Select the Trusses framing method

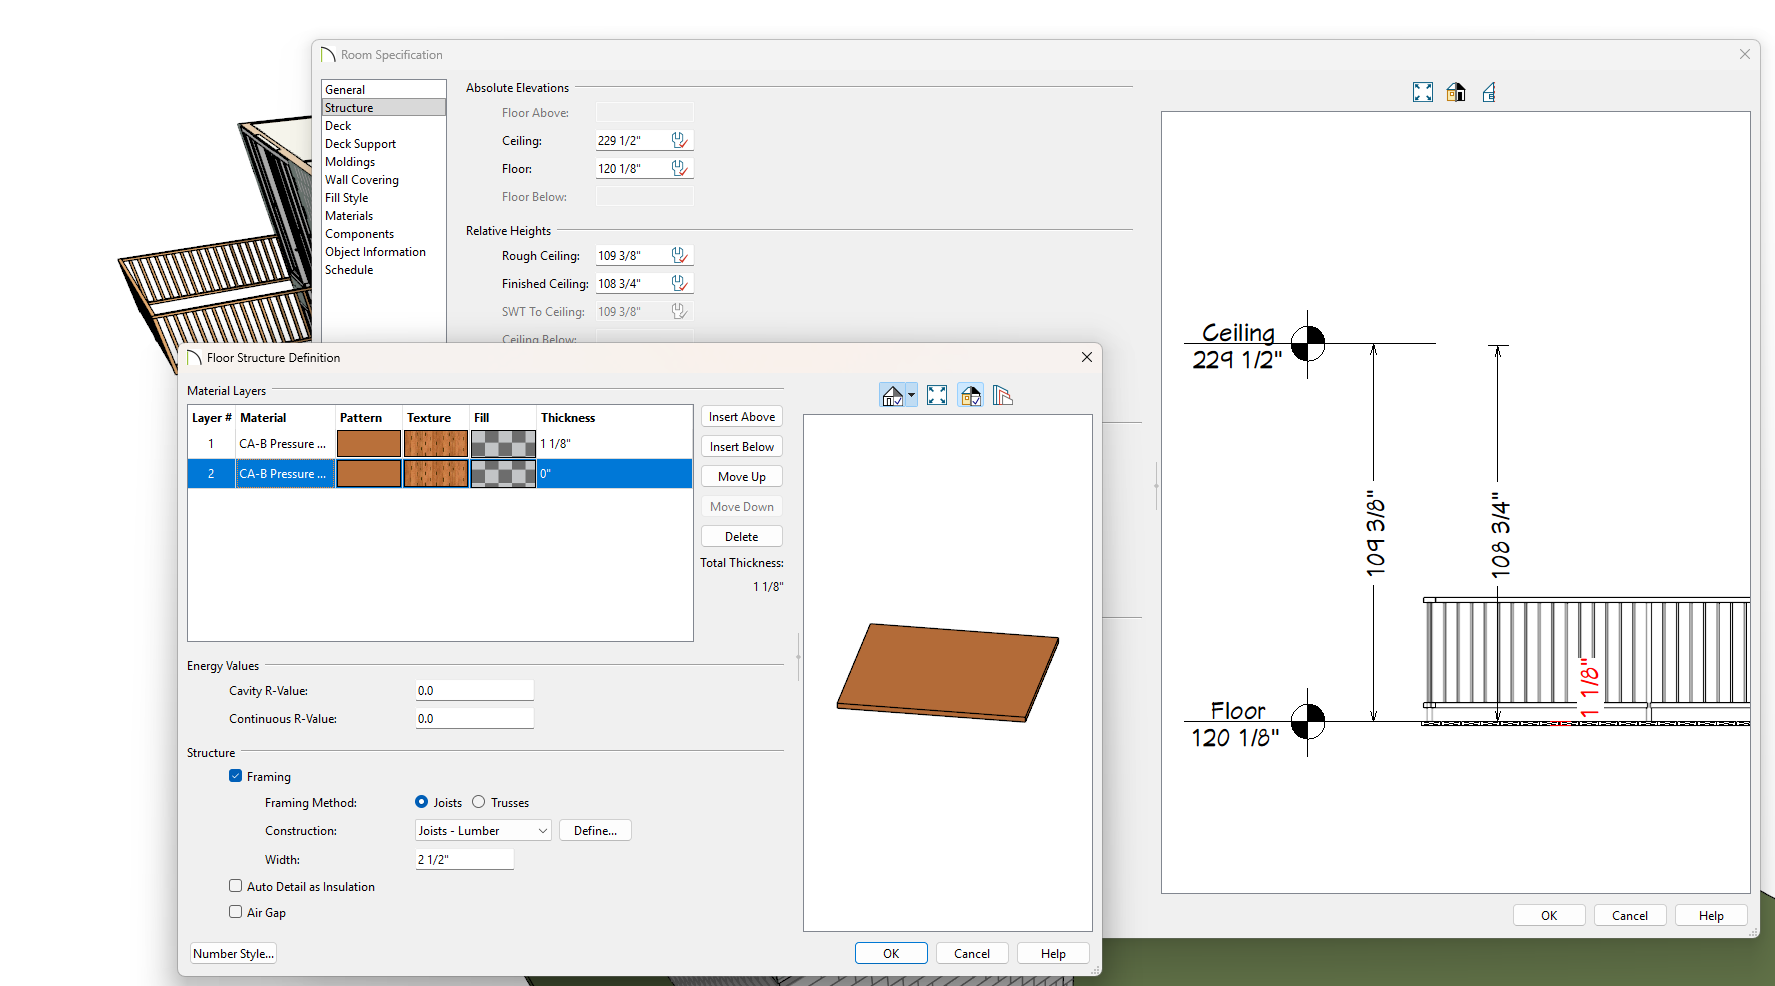479,802
